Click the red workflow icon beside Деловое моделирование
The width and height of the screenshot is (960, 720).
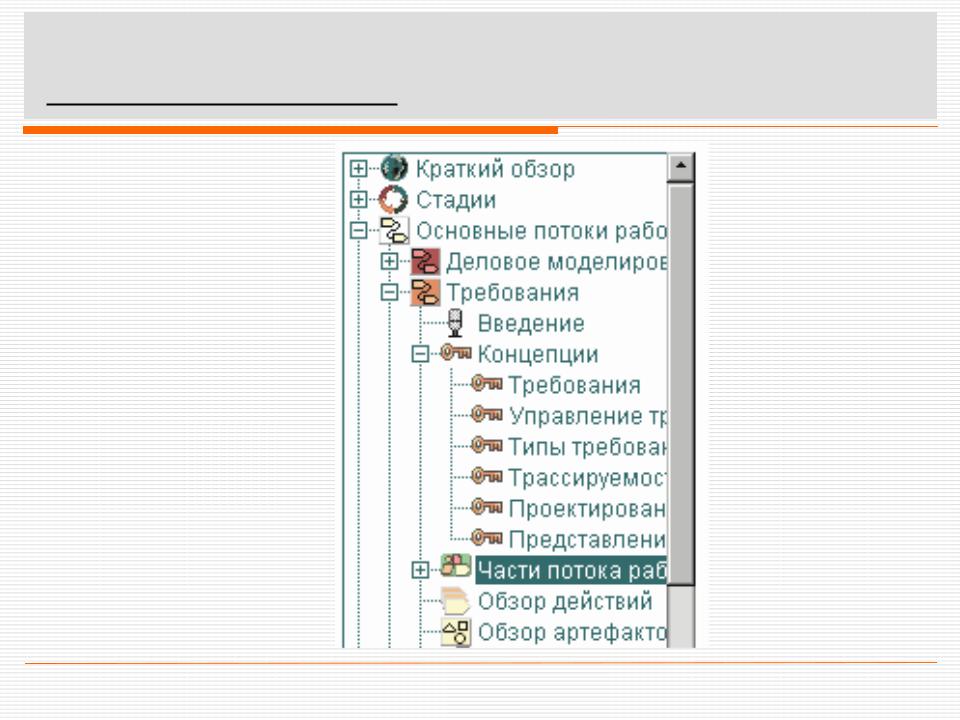pos(425,261)
